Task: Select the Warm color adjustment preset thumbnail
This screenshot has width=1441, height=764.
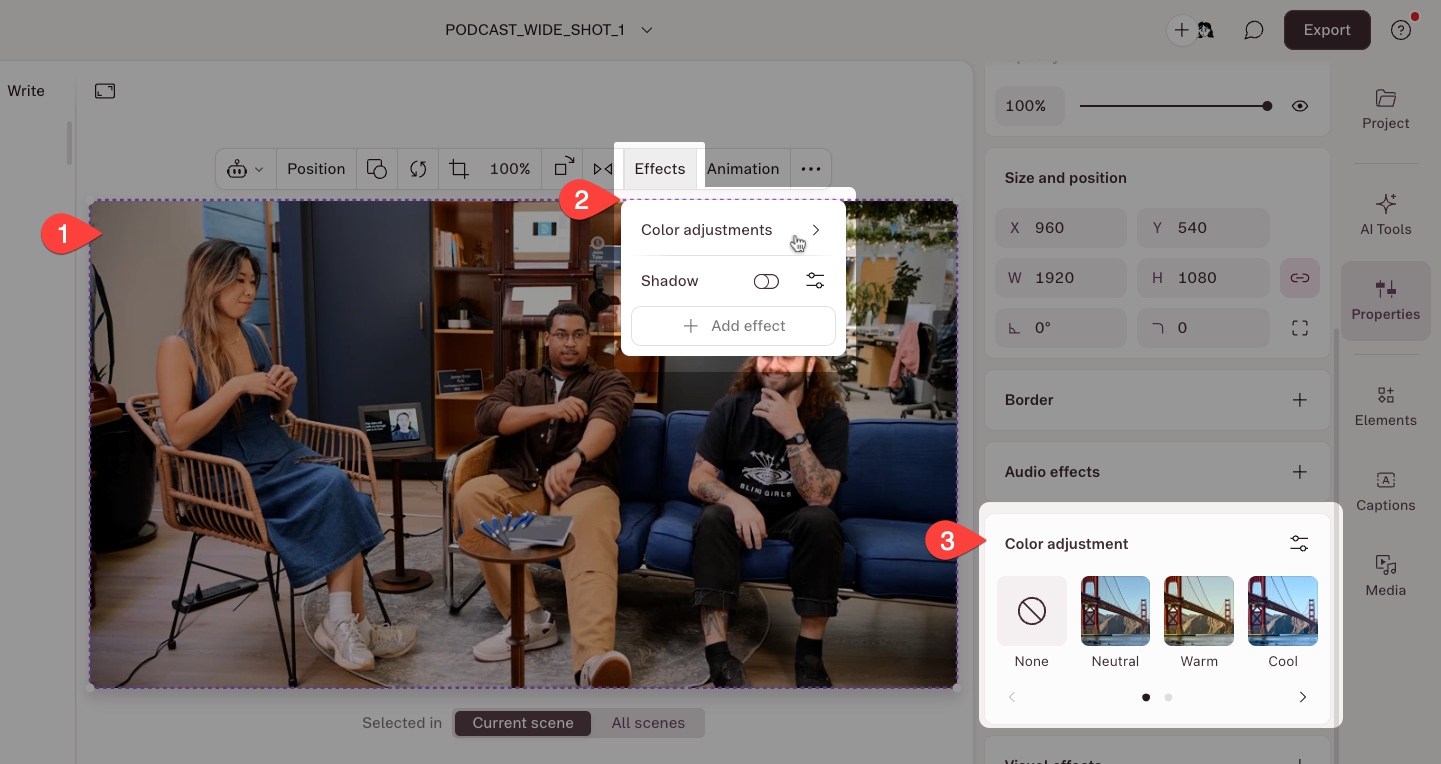Action: pyautogui.click(x=1198, y=610)
